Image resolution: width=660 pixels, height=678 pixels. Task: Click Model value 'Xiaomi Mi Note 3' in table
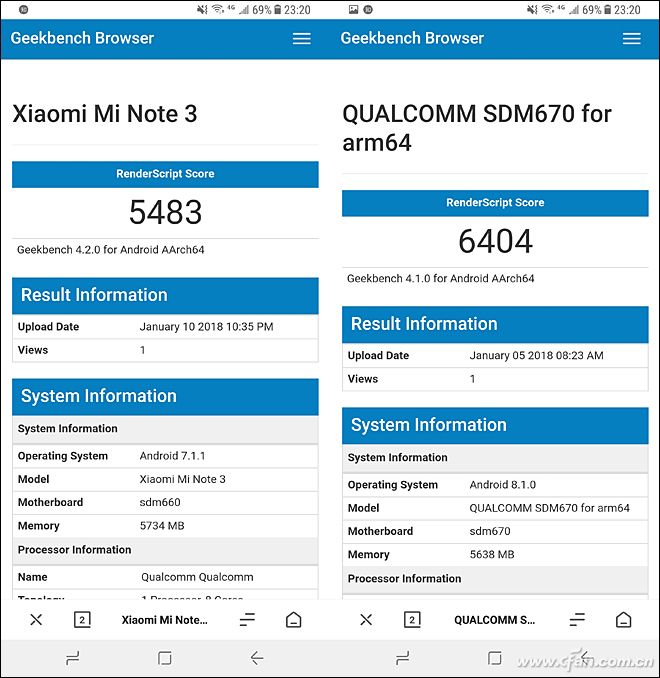[182, 479]
